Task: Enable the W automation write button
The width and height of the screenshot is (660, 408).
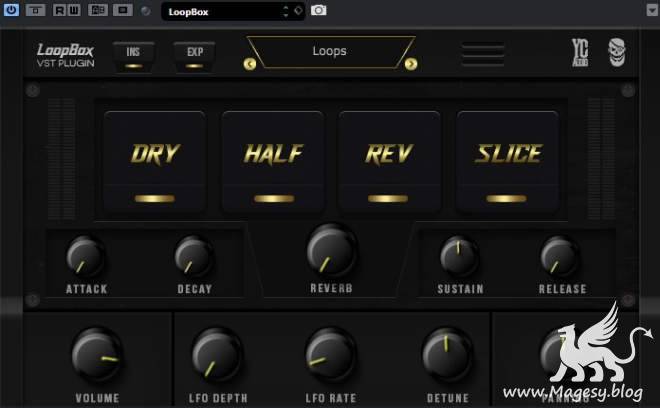Action: (x=72, y=10)
